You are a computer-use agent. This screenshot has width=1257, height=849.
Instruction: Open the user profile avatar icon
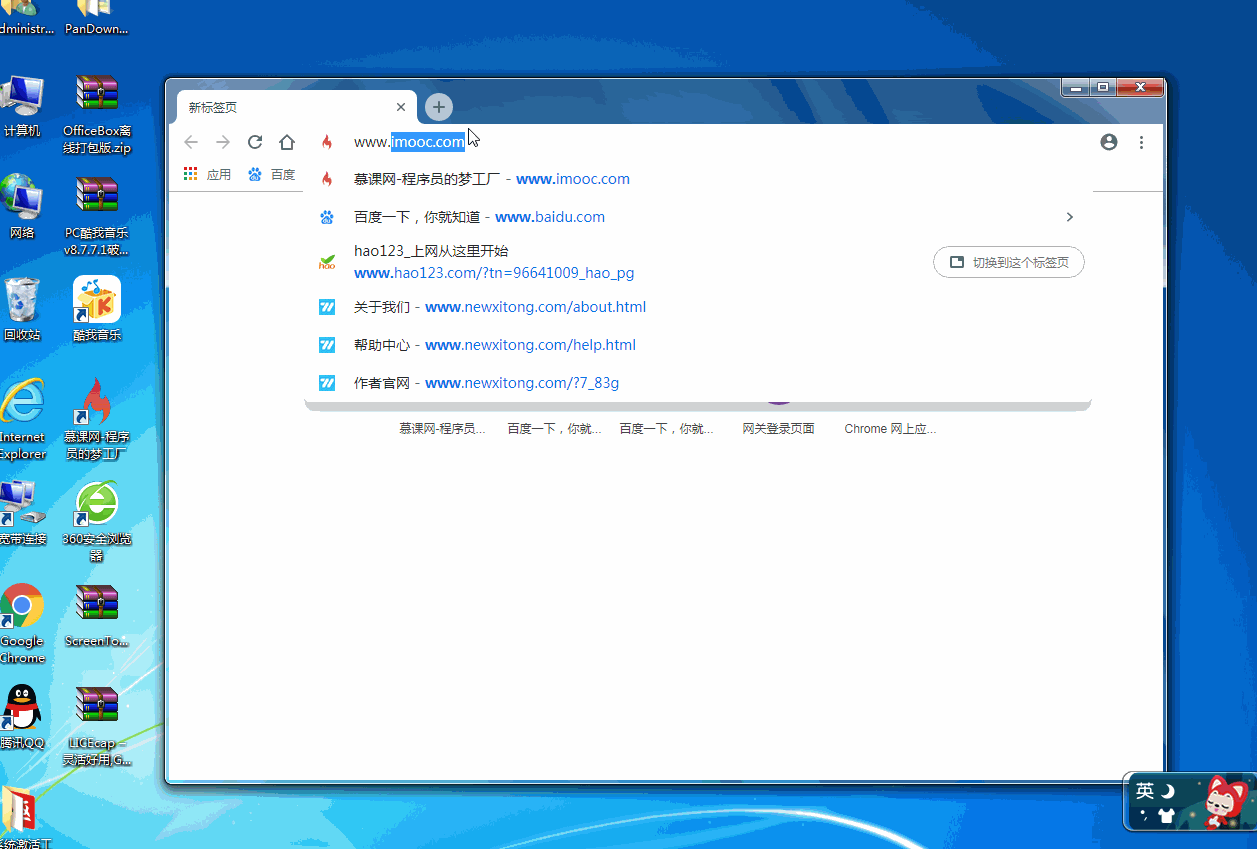coord(1109,142)
